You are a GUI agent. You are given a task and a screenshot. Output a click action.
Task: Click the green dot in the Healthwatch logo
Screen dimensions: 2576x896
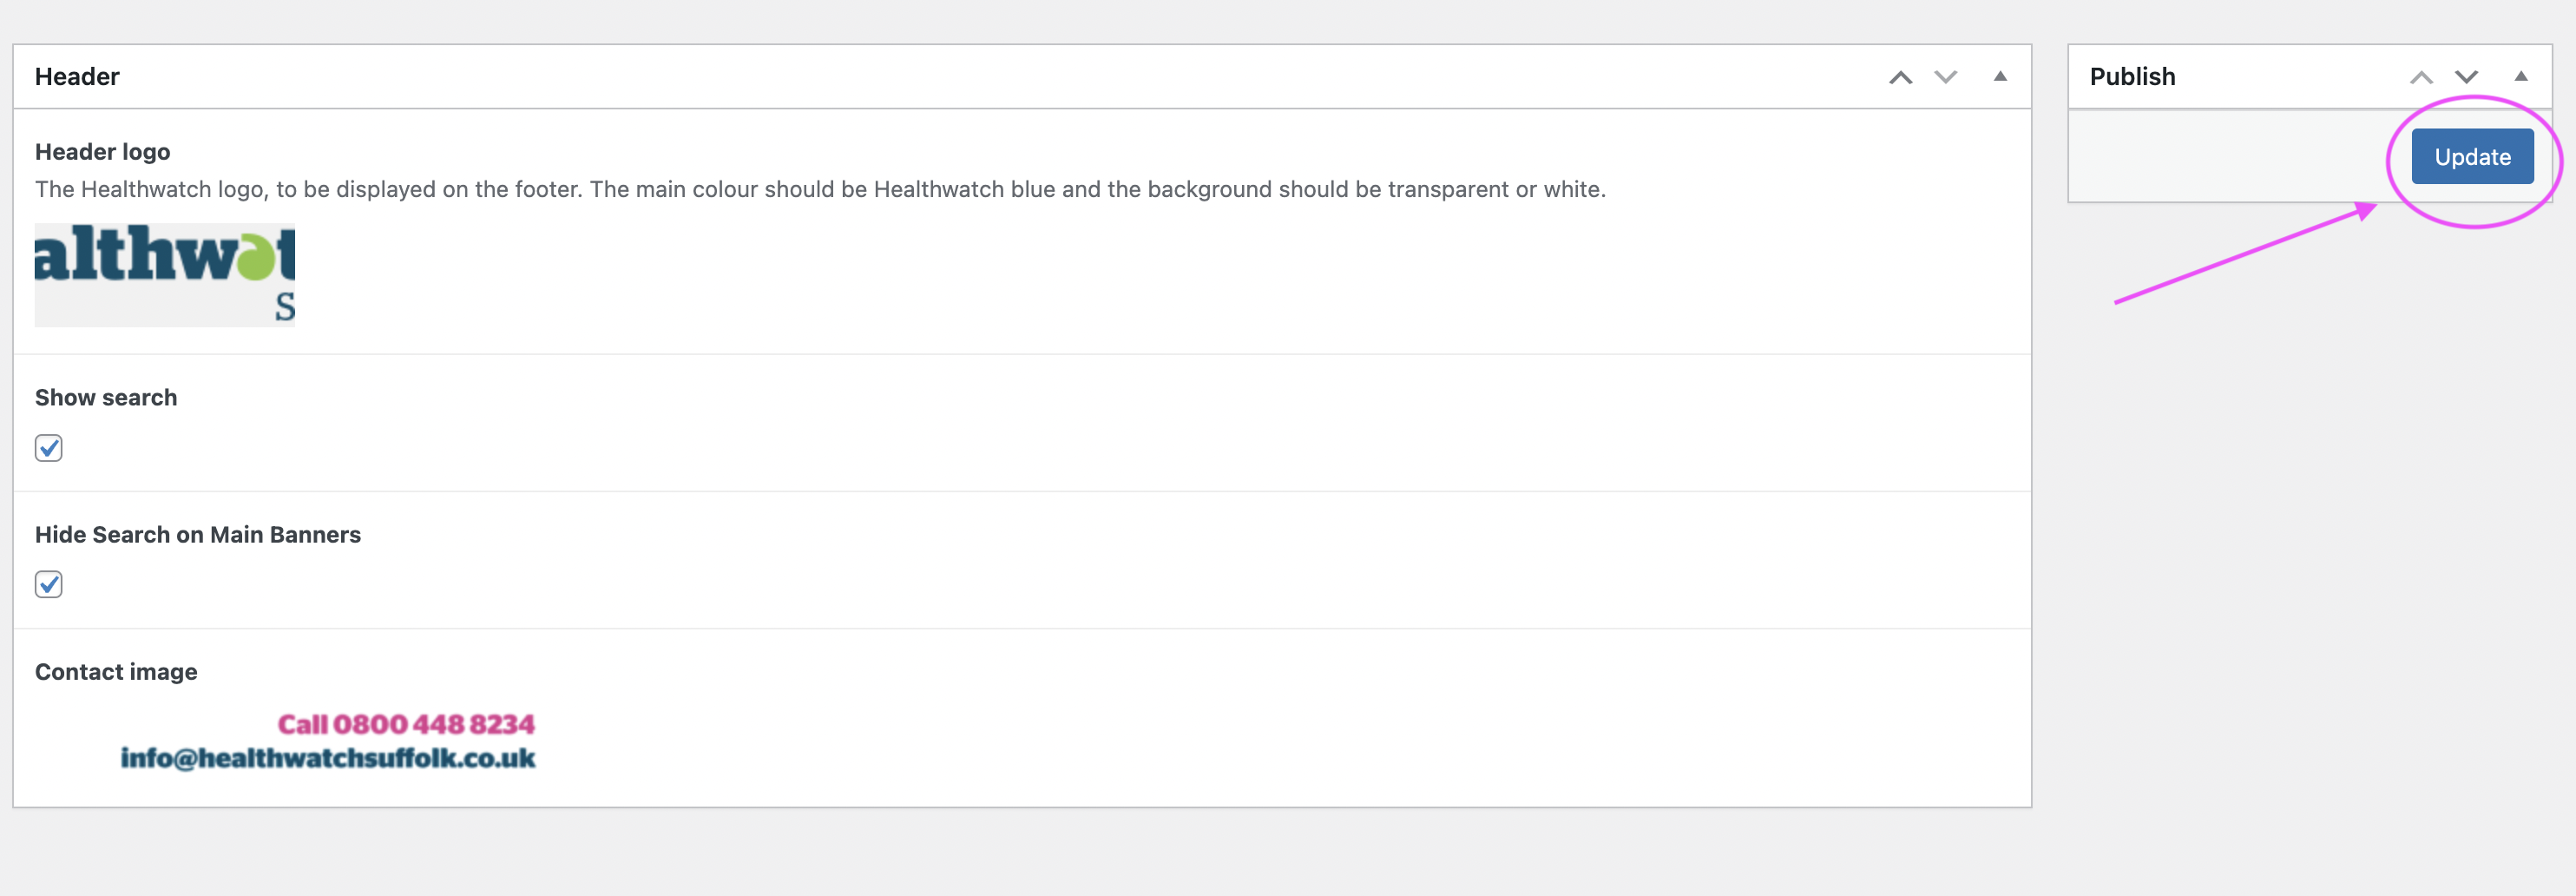pos(254,258)
